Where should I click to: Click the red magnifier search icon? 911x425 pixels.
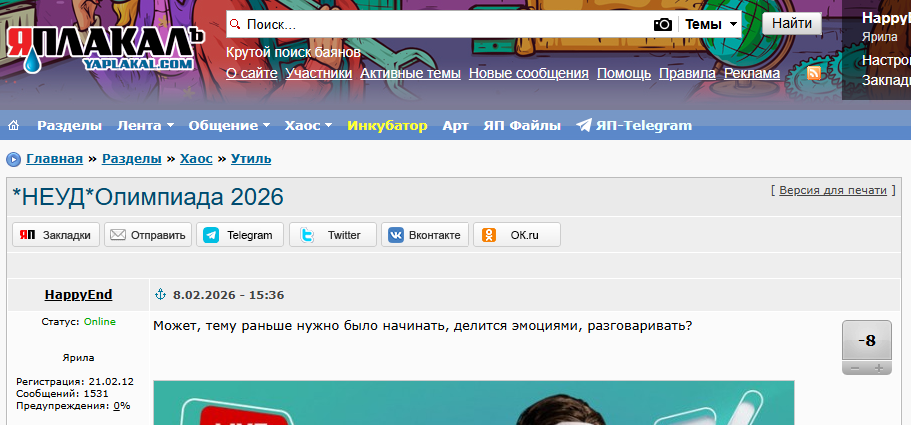pos(235,24)
